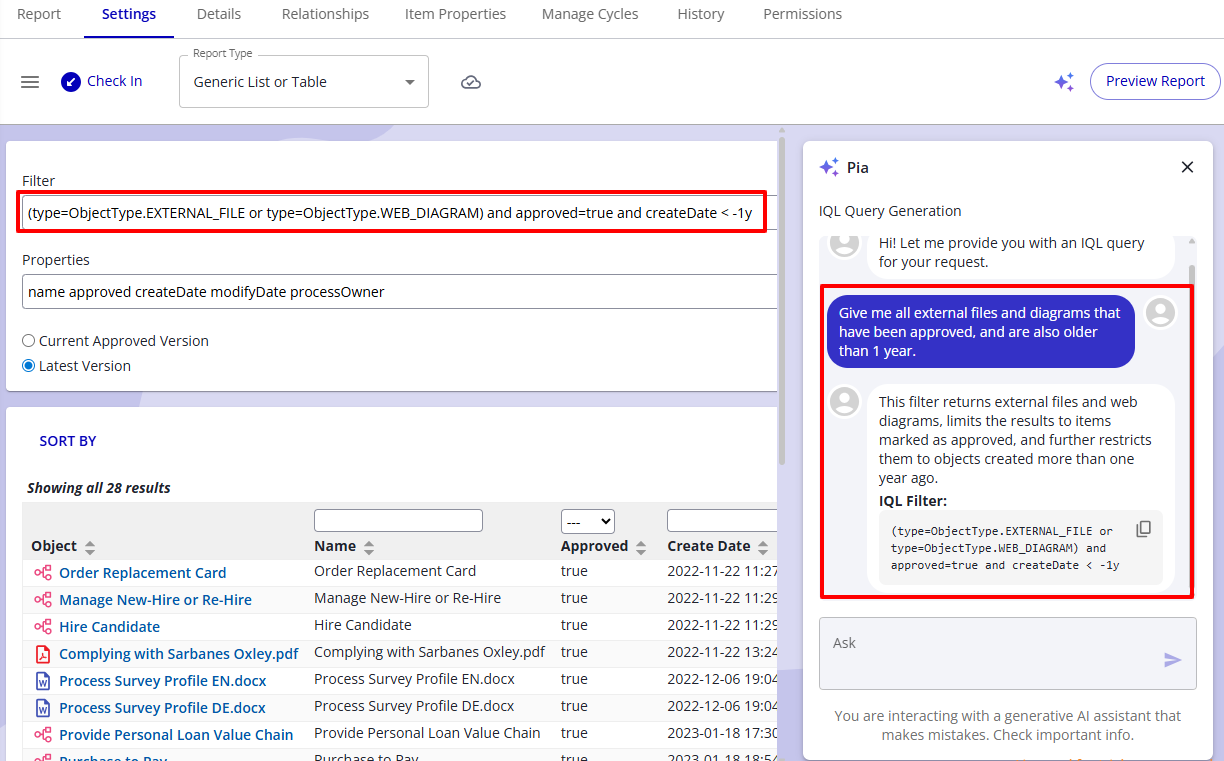Click the Name column filter input field
Viewport: 1224px width, 761px height.
[x=398, y=521]
